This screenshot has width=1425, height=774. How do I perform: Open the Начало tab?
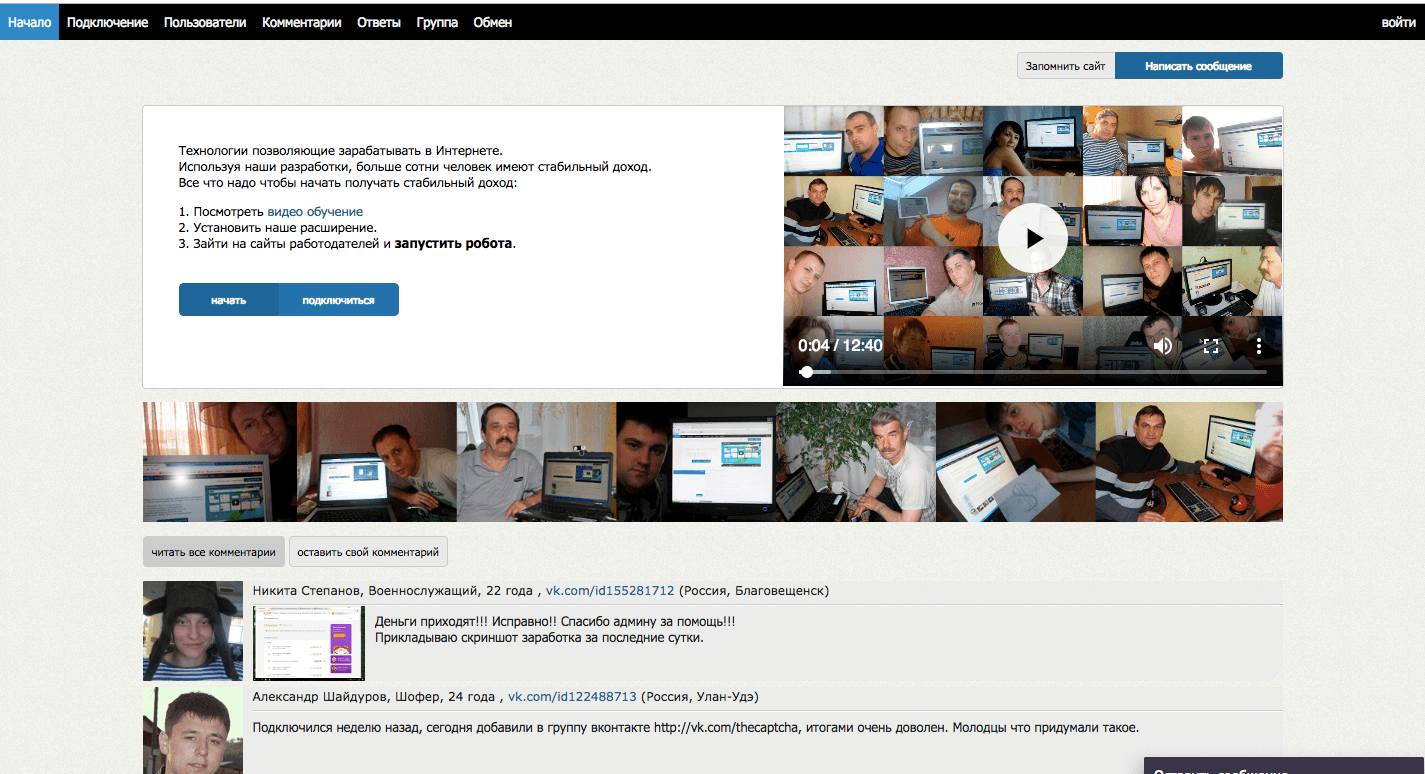click(x=29, y=22)
